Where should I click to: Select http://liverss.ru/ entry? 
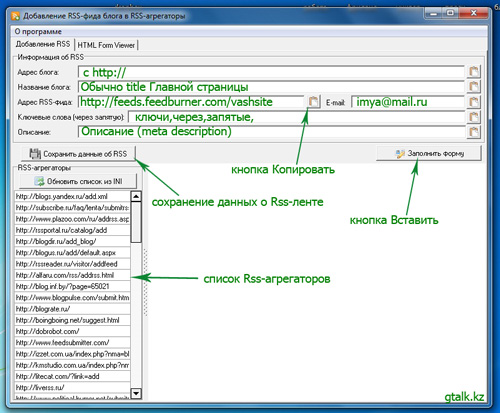click(72, 388)
